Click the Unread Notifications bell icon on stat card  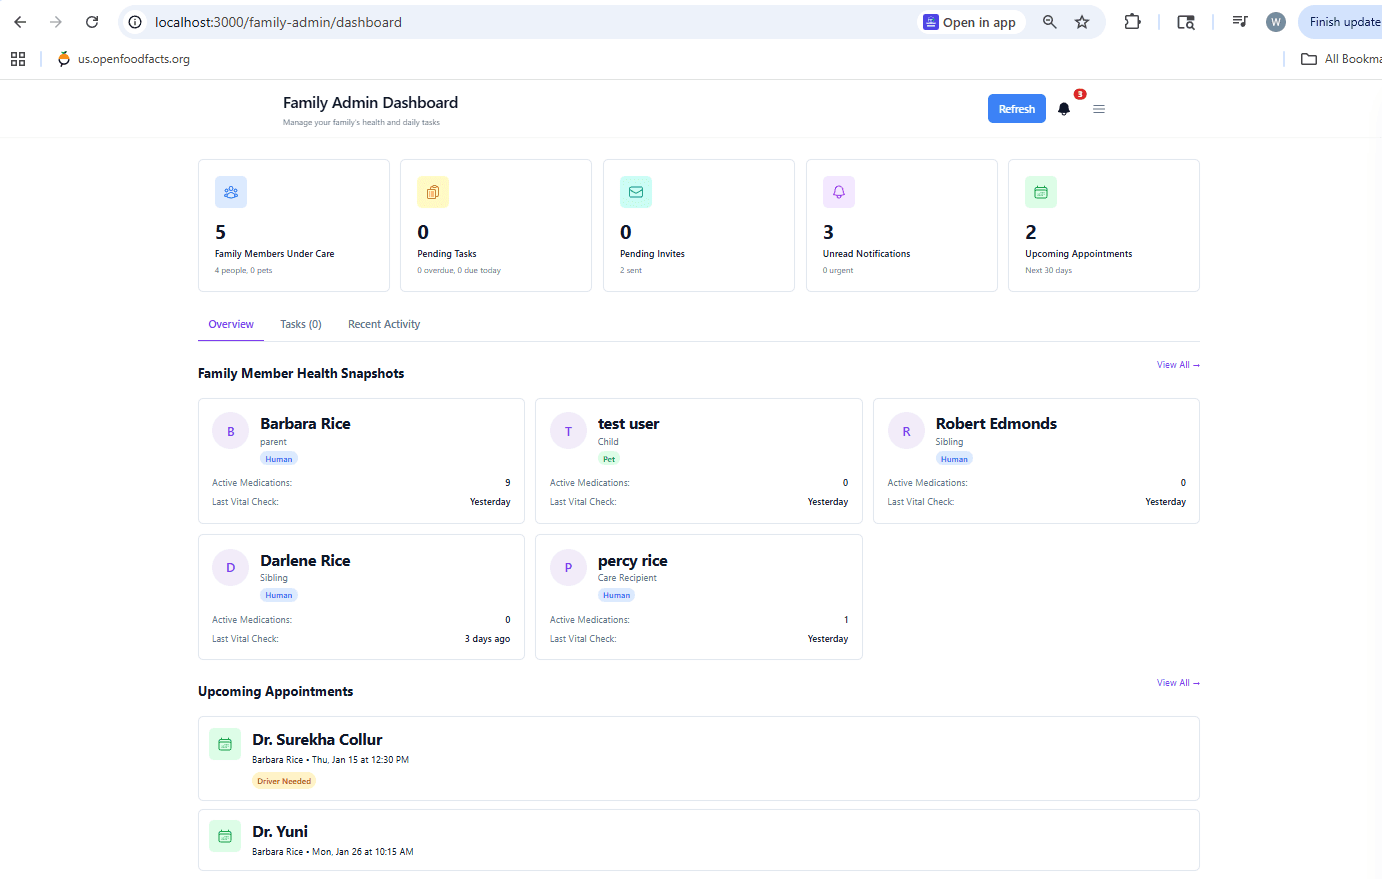point(838,191)
